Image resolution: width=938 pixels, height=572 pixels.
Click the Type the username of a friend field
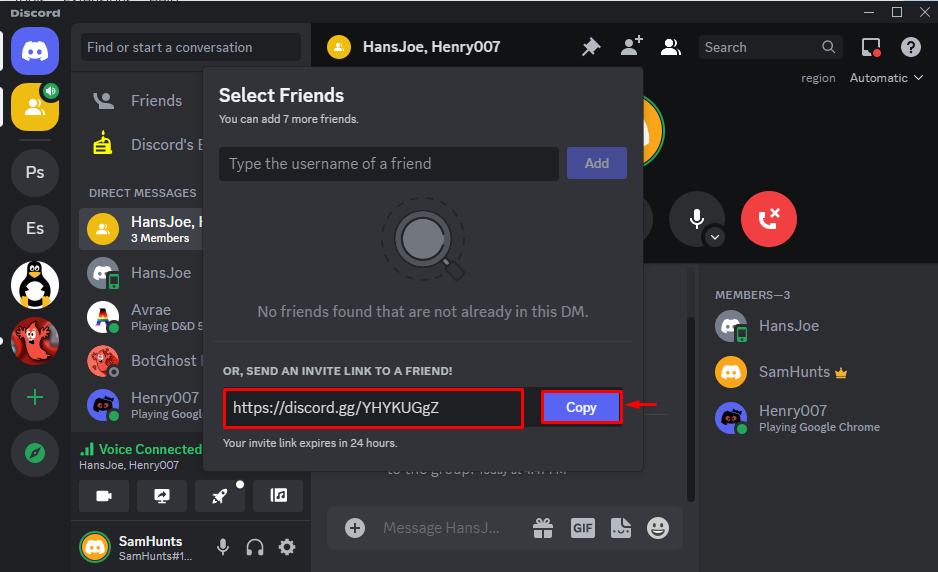click(x=389, y=163)
